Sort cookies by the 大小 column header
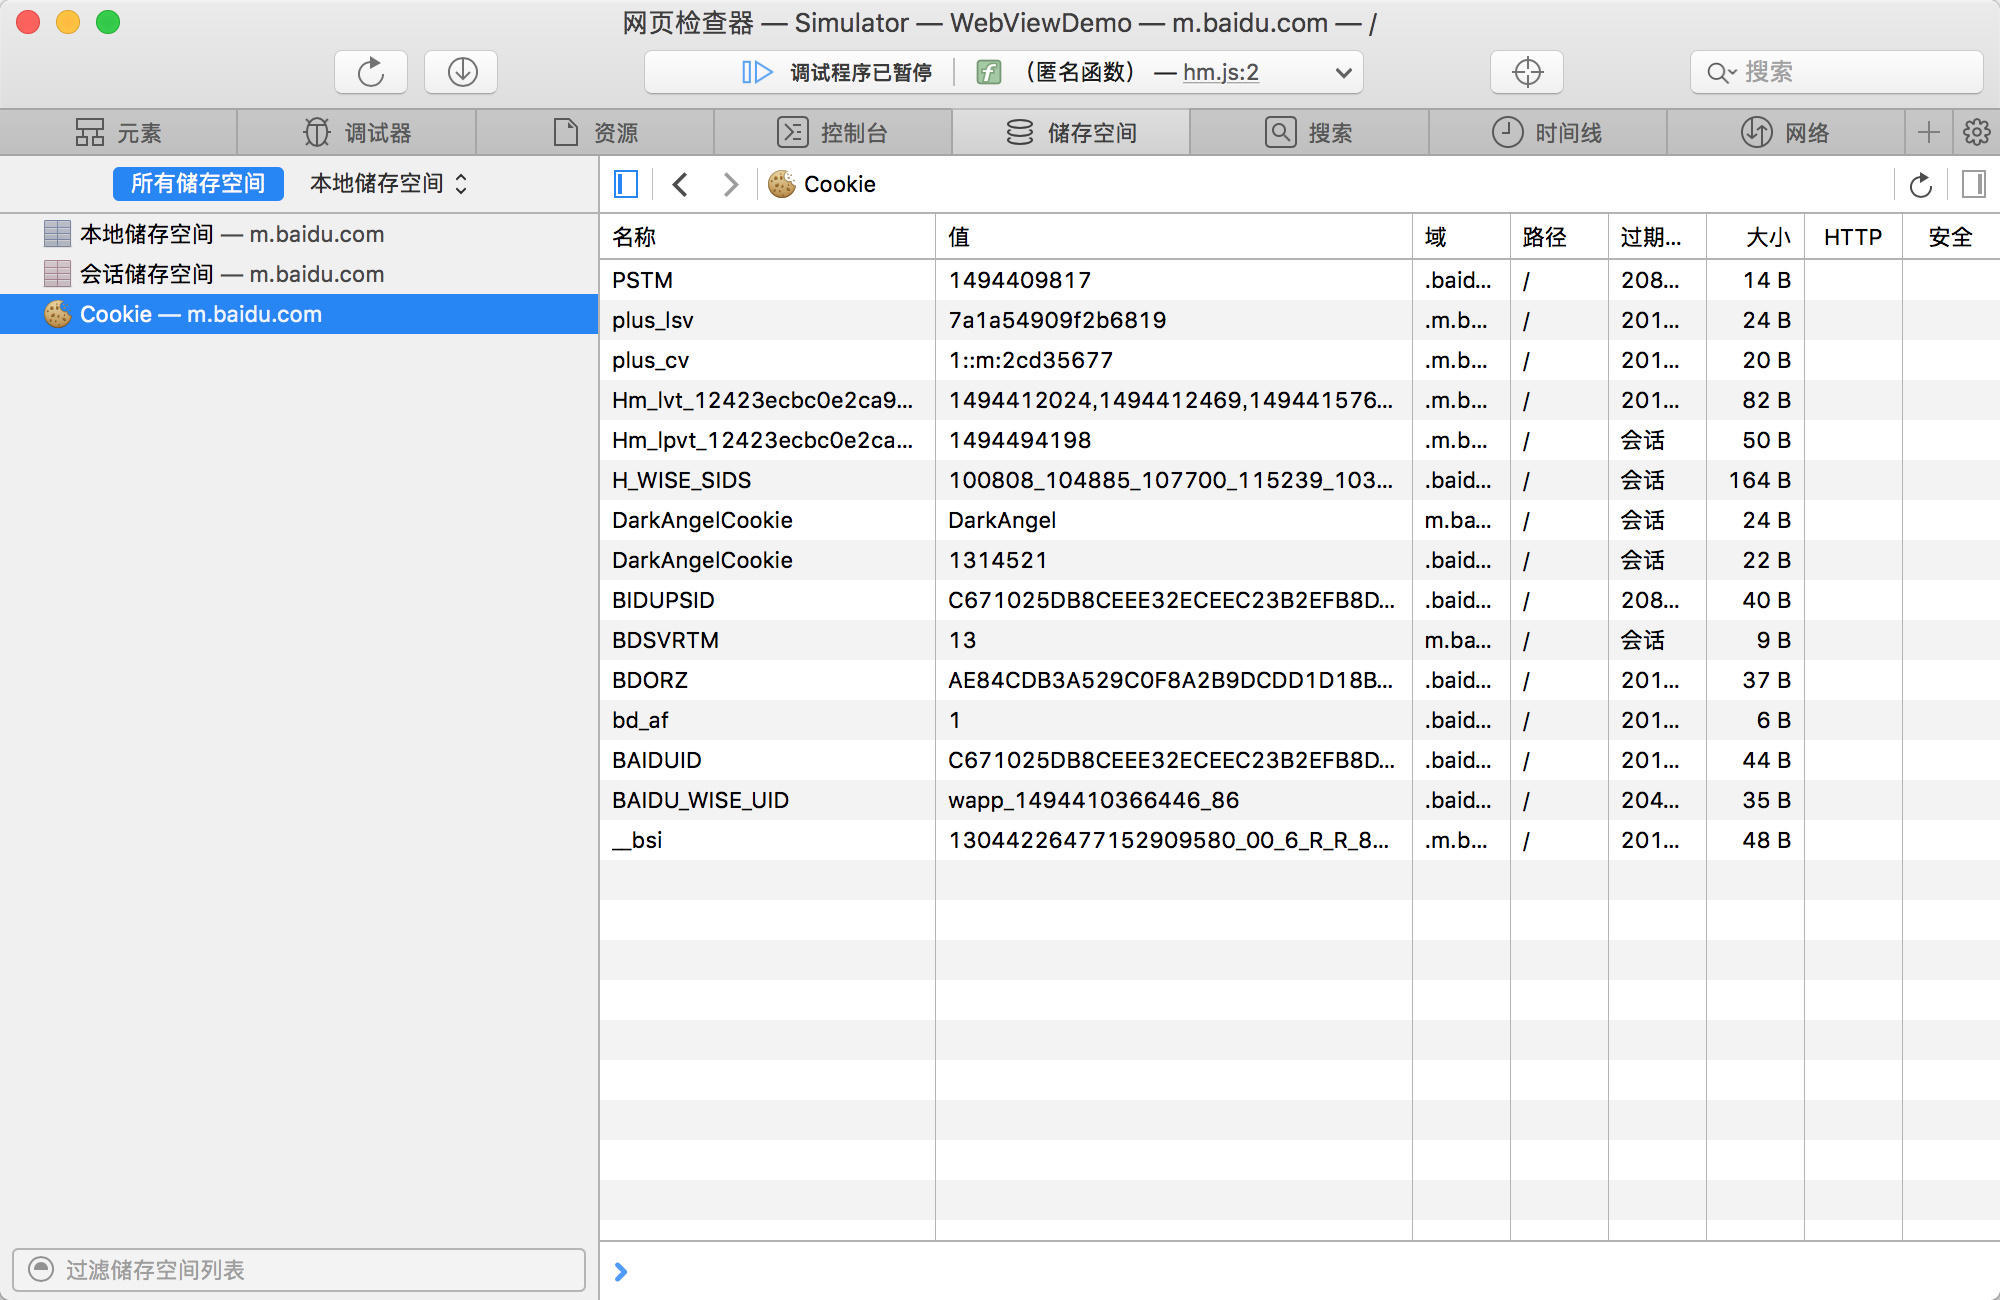This screenshot has width=2000, height=1300. [1767, 237]
